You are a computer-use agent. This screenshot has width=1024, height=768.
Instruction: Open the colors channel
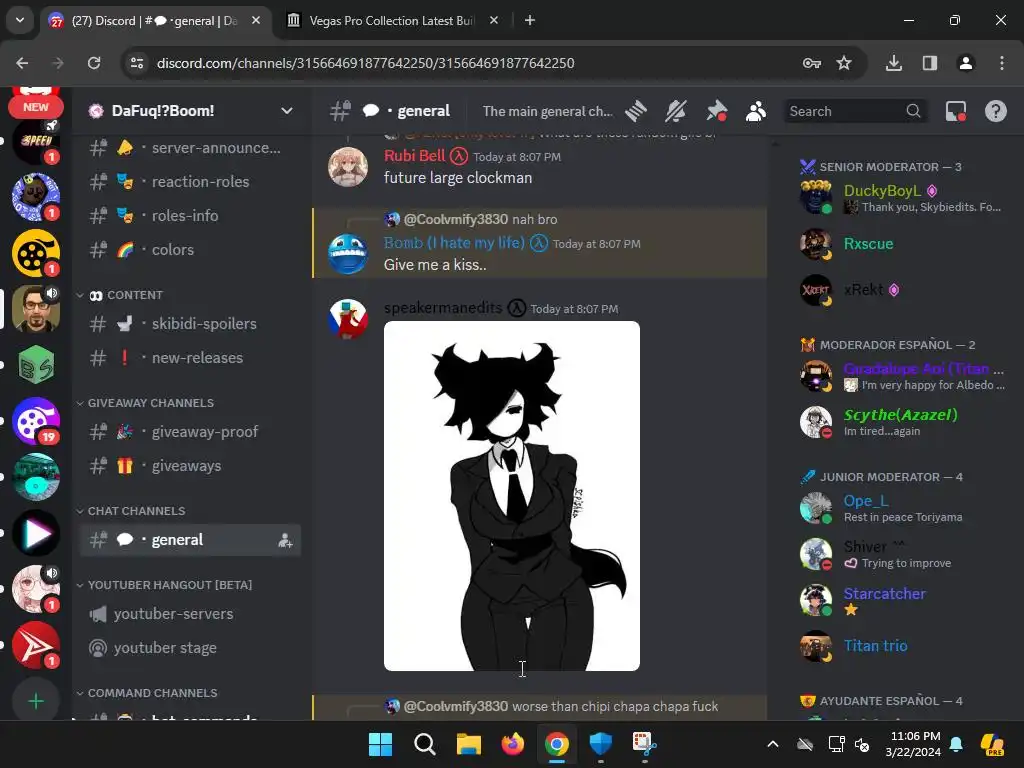190,249
